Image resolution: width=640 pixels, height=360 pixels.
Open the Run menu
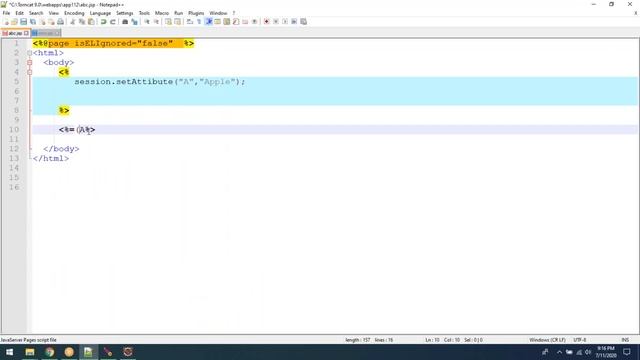click(x=178, y=13)
